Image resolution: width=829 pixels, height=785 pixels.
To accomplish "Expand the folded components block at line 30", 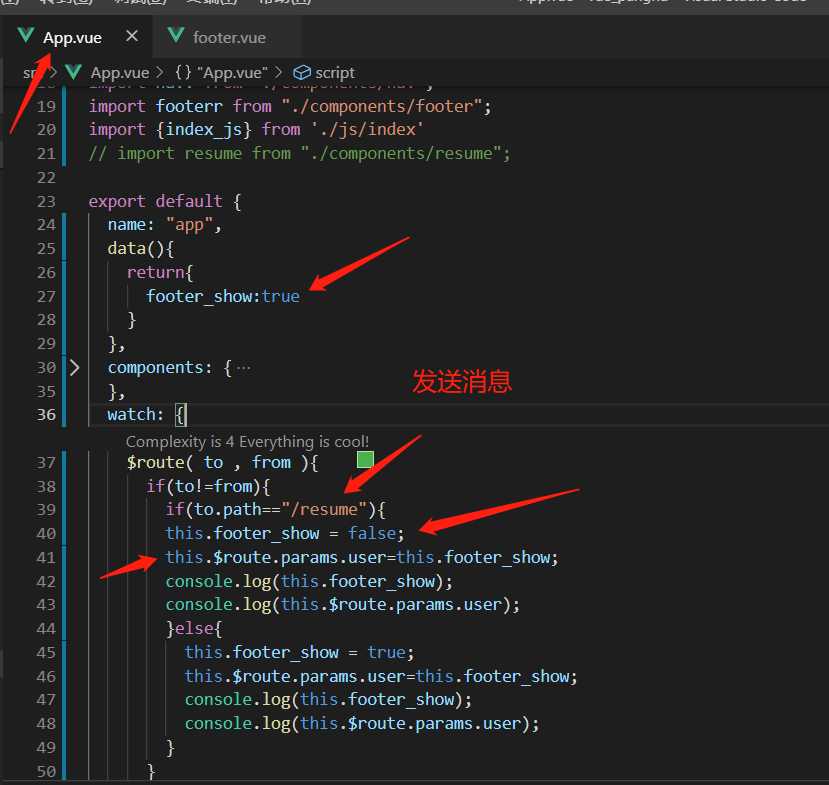I will pos(75,367).
